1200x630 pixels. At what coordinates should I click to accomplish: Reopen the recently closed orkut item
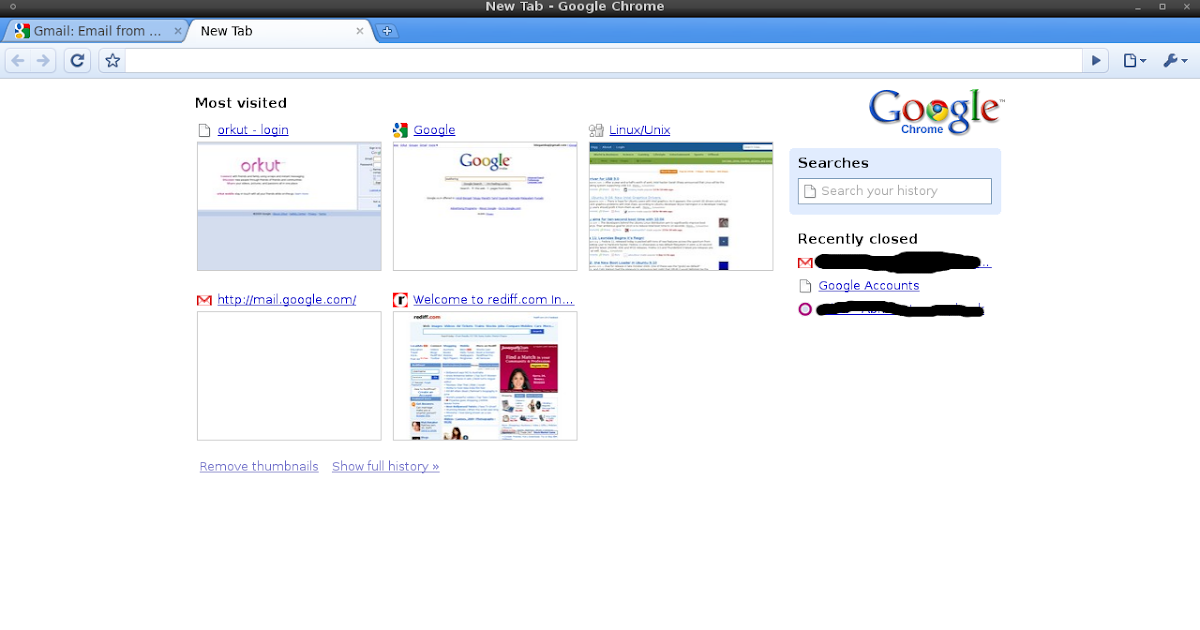(x=901, y=309)
